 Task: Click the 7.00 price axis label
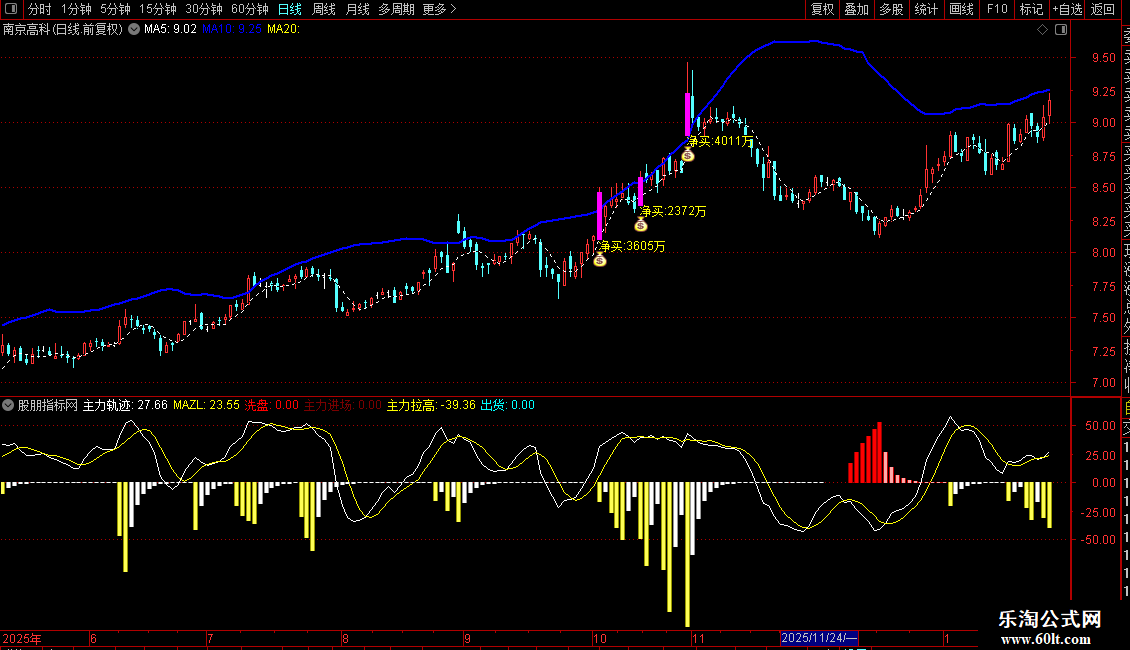coord(1104,383)
